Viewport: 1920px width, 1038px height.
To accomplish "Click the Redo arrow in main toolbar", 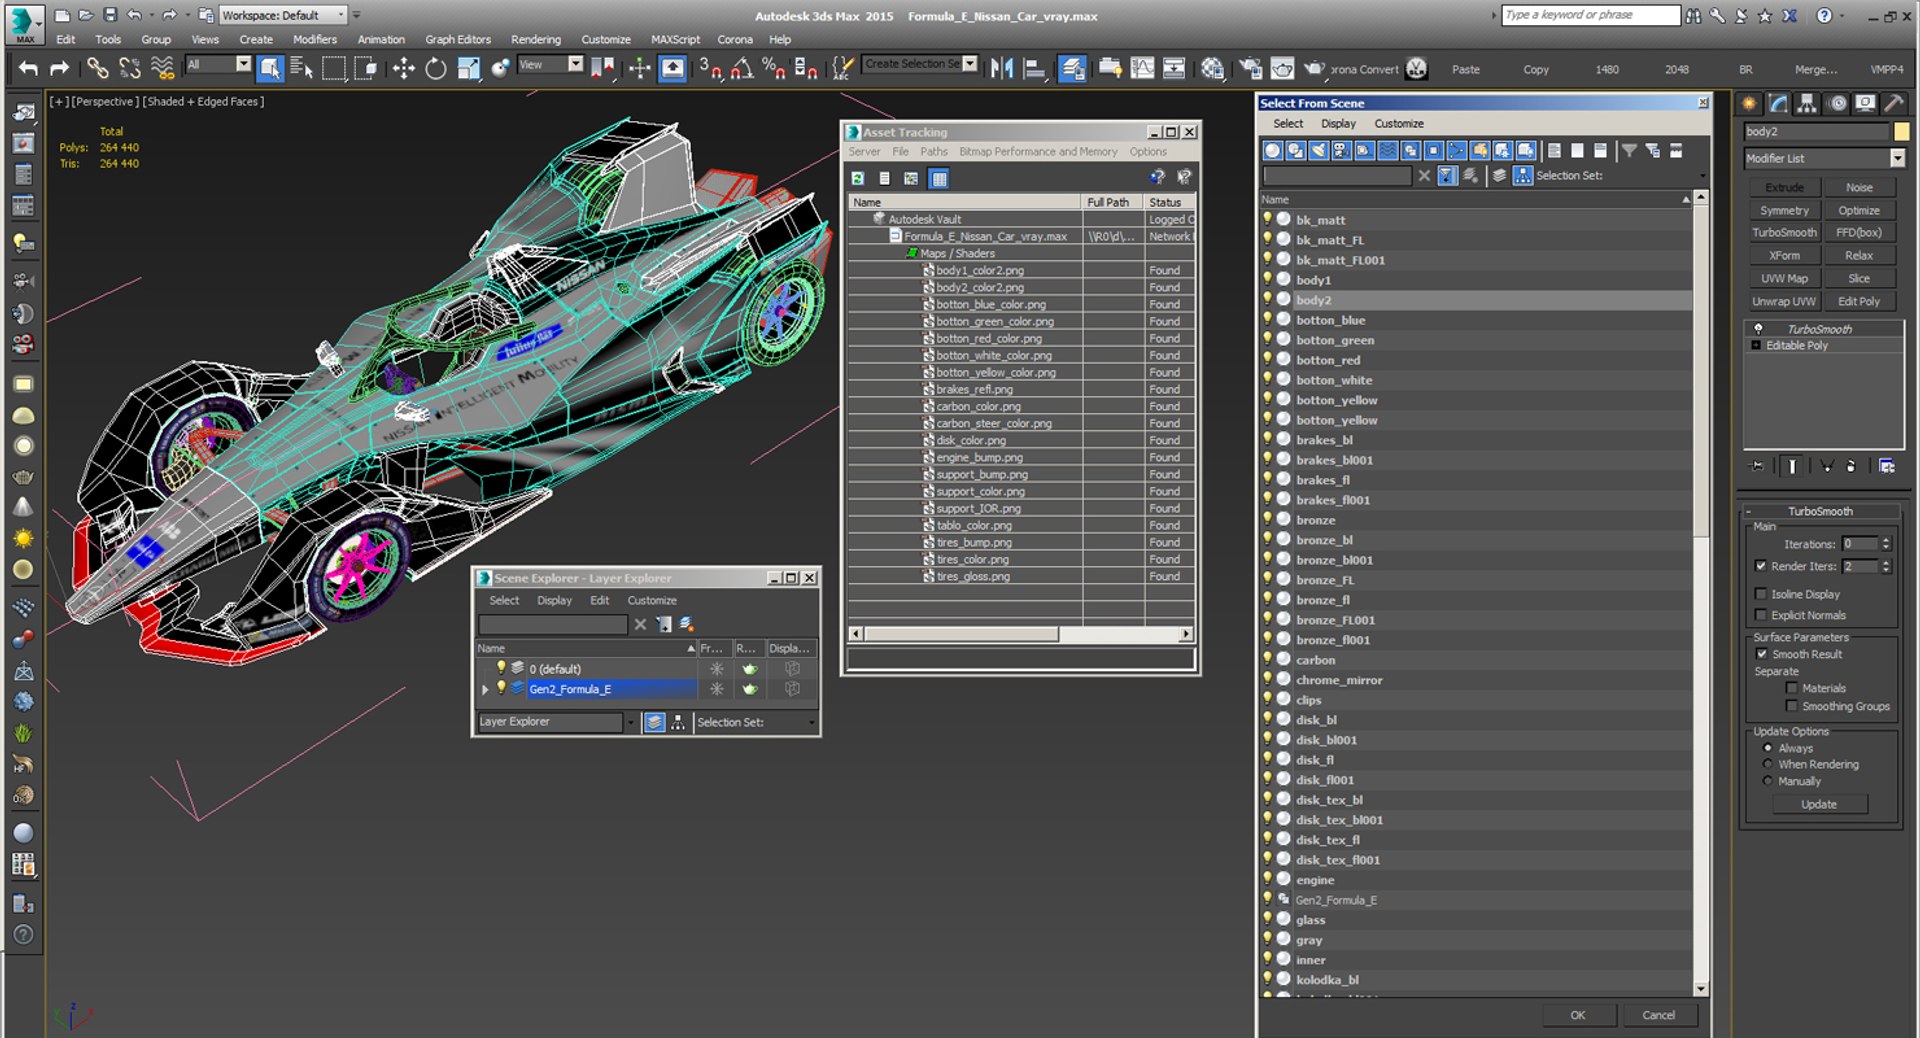I will pyautogui.click(x=59, y=68).
